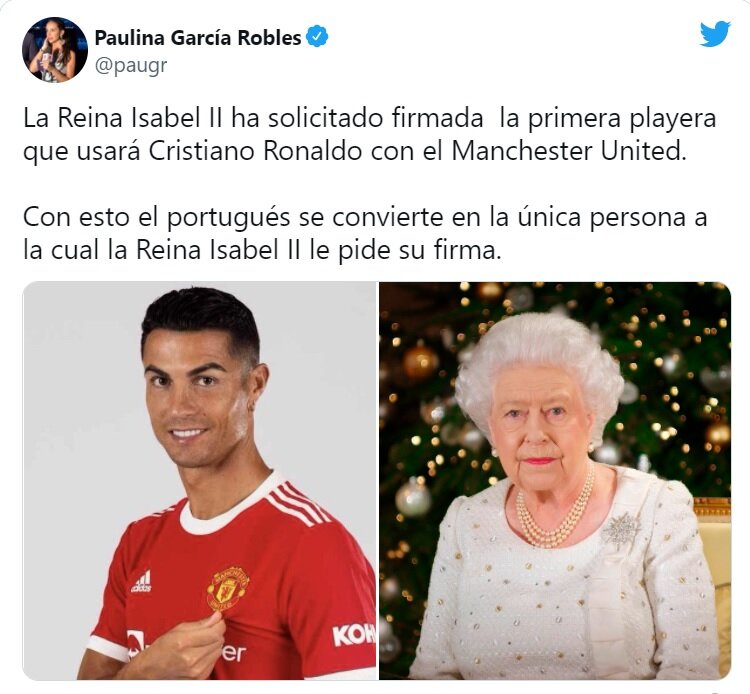Open the Twitter bird logo
Viewport: 750px width, 694px height.
(715, 33)
